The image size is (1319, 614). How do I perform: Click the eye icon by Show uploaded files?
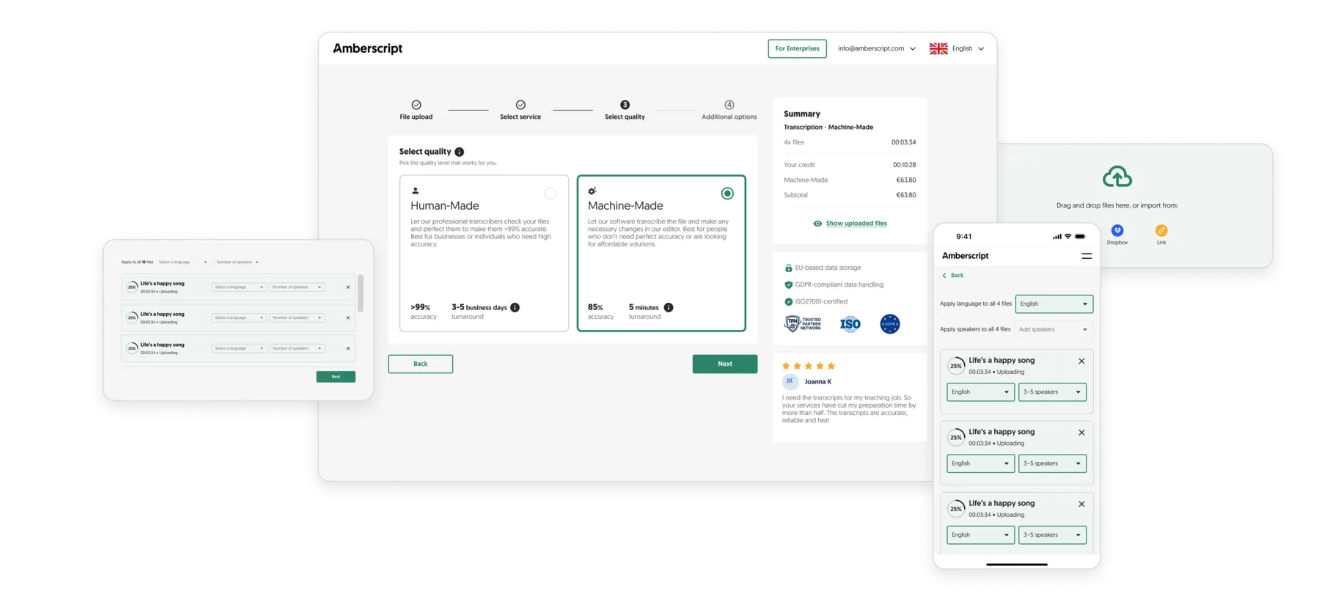pyautogui.click(x=818, y=224)
